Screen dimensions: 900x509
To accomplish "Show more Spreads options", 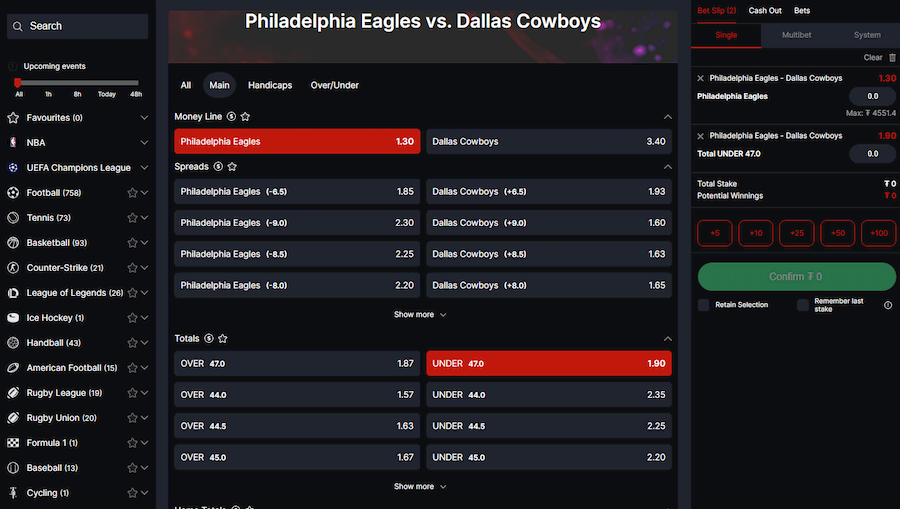I will [x=420, y=314].
